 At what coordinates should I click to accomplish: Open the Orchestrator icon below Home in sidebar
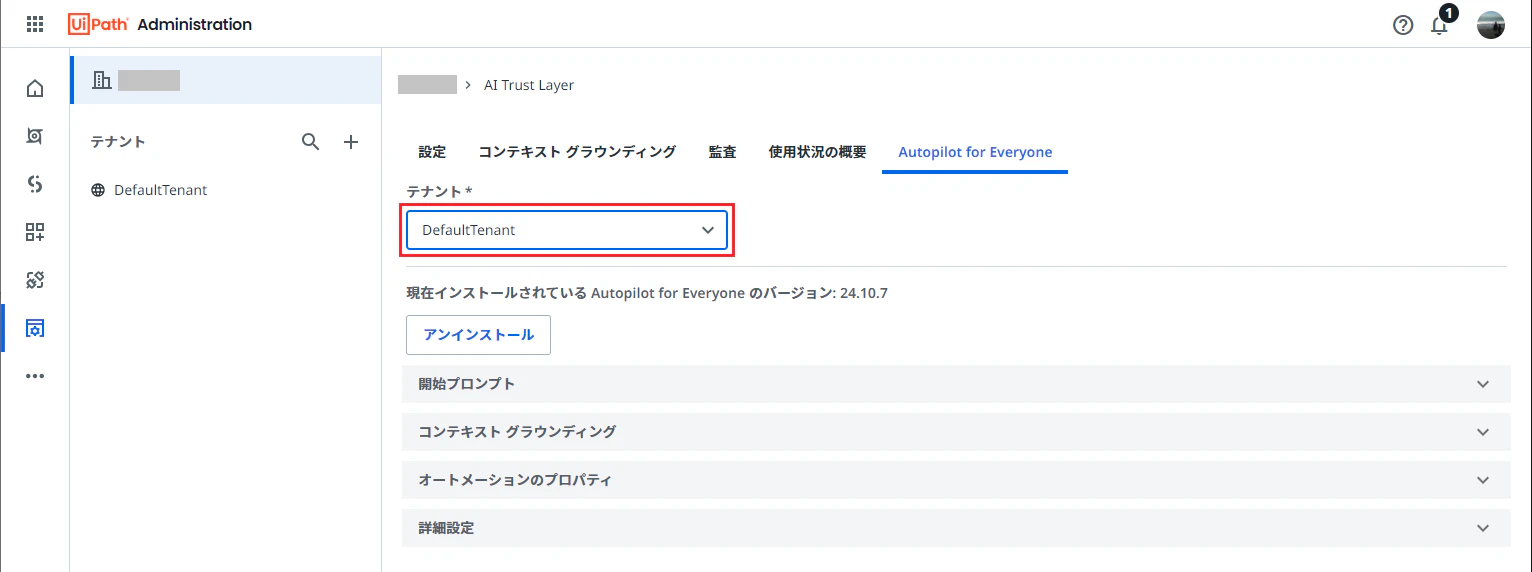(35, 136)
